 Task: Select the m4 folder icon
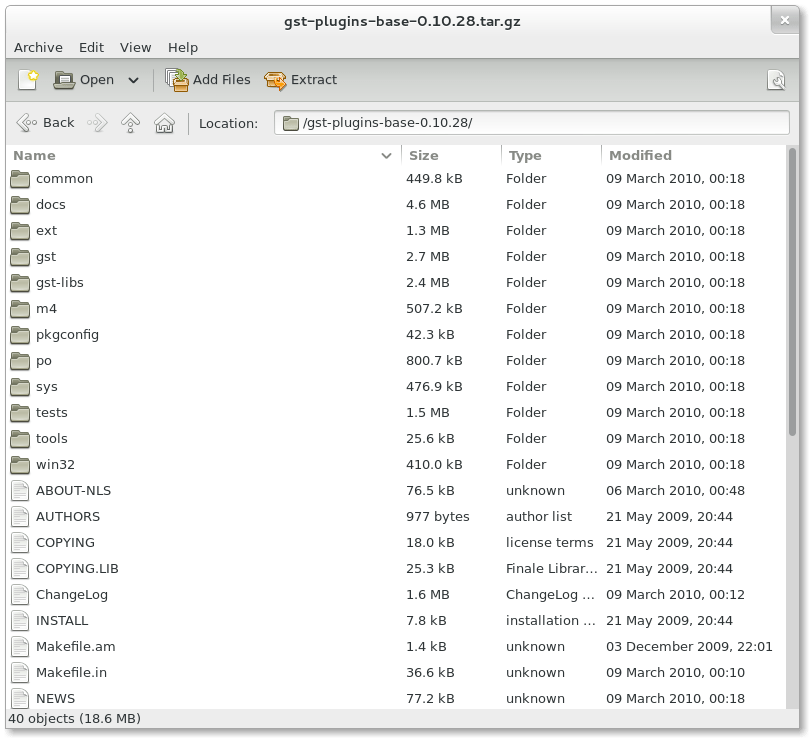point(20,309)
